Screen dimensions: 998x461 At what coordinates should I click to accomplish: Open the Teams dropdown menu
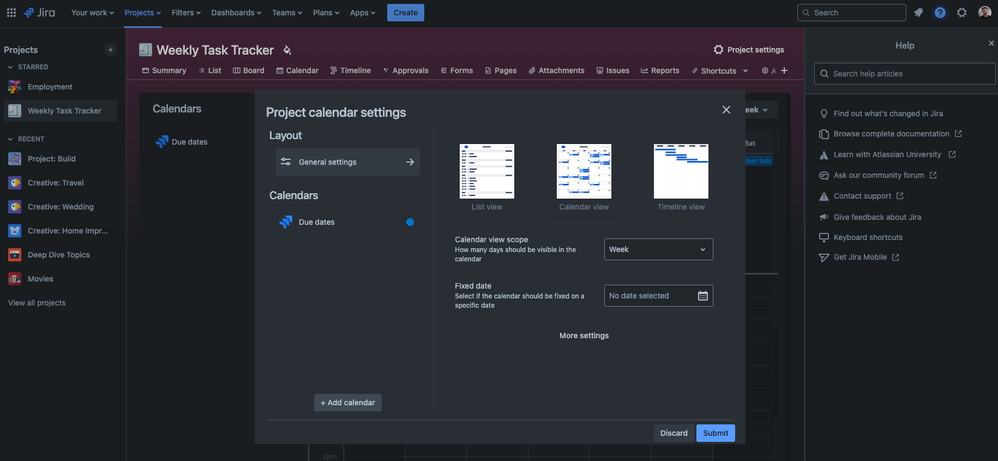coord(287,13)
